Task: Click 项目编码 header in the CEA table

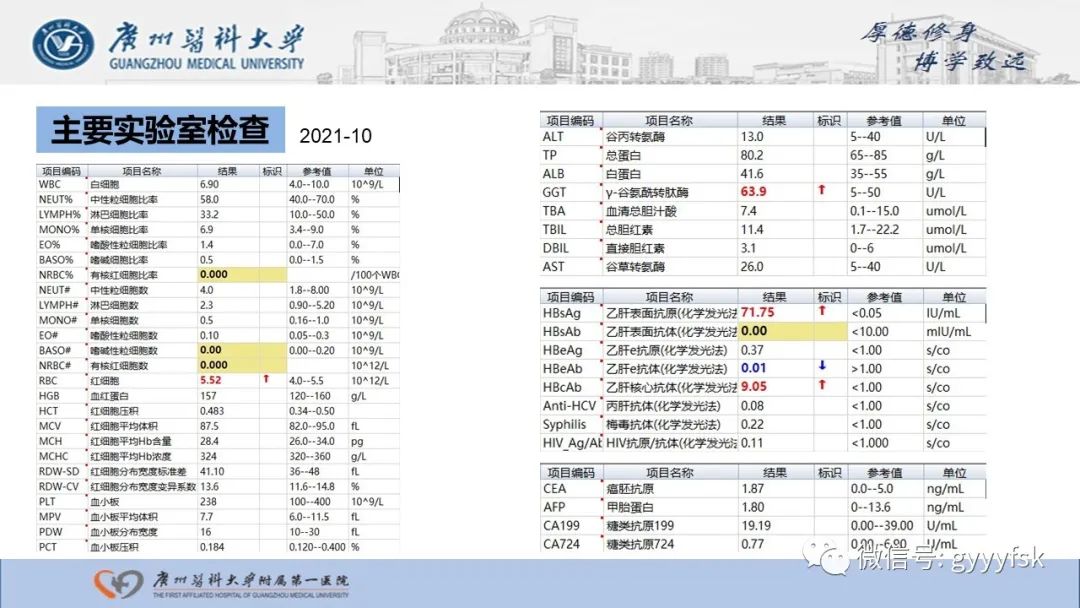Action: click(x=571, y=472)
